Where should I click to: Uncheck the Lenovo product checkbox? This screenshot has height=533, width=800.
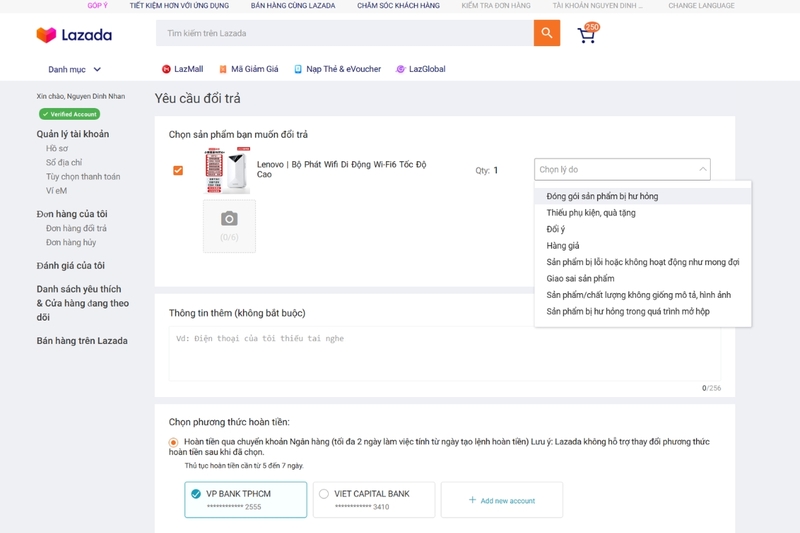pos(178,170)
